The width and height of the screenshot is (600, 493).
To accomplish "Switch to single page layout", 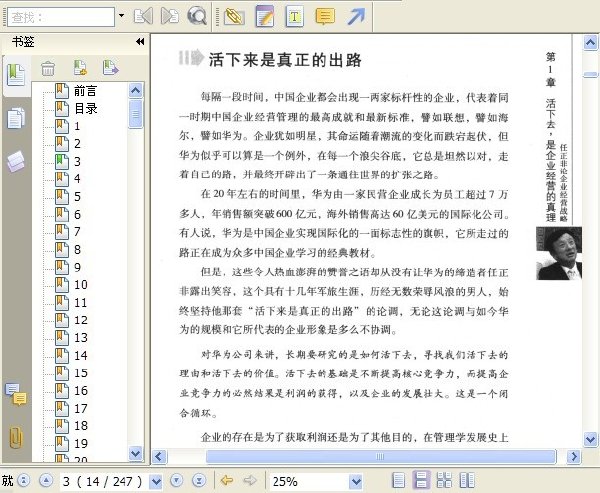I will click(399, 480).
